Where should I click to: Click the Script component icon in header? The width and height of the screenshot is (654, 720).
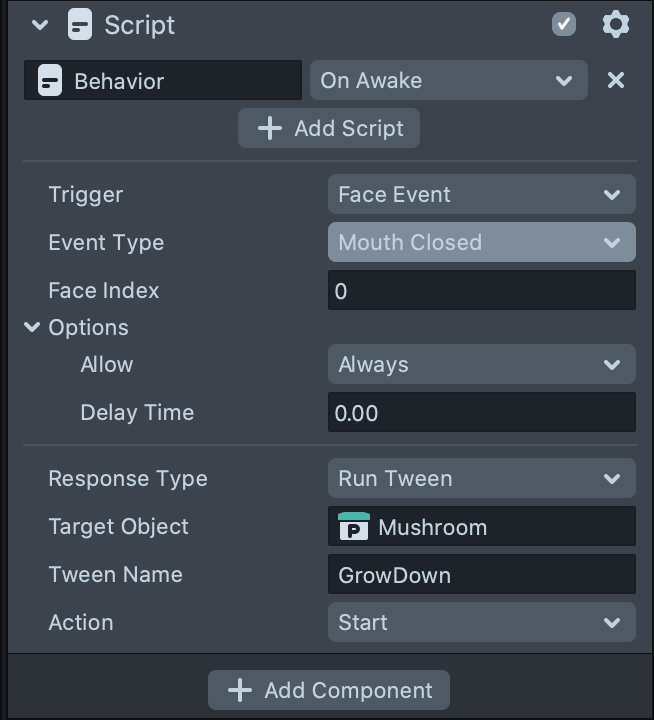pos(80,25)
